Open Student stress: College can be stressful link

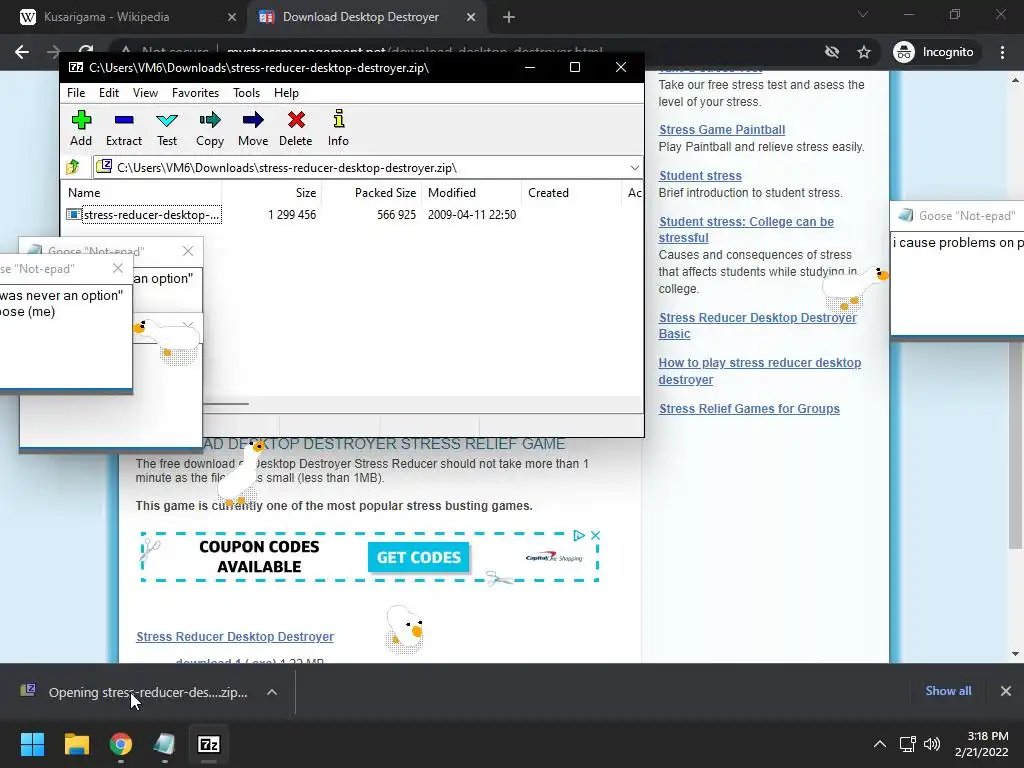[746, 229]
